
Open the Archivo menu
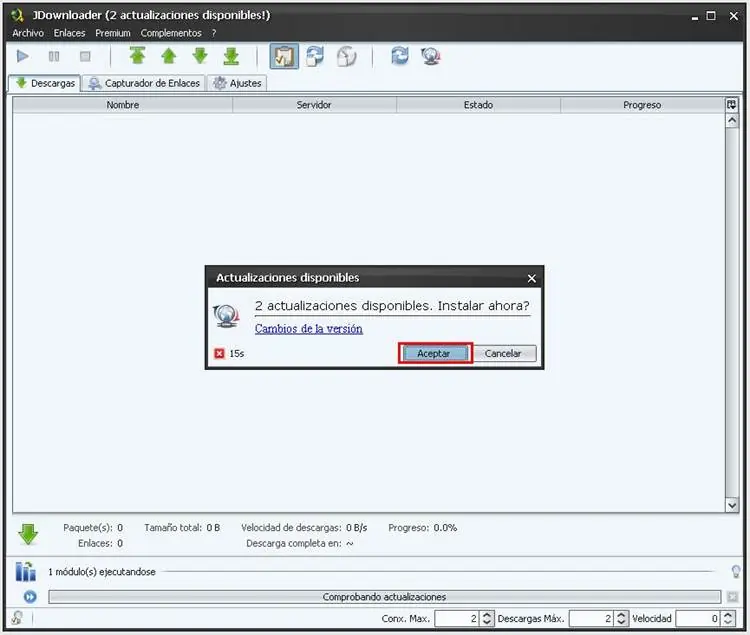tap(28, 33)
